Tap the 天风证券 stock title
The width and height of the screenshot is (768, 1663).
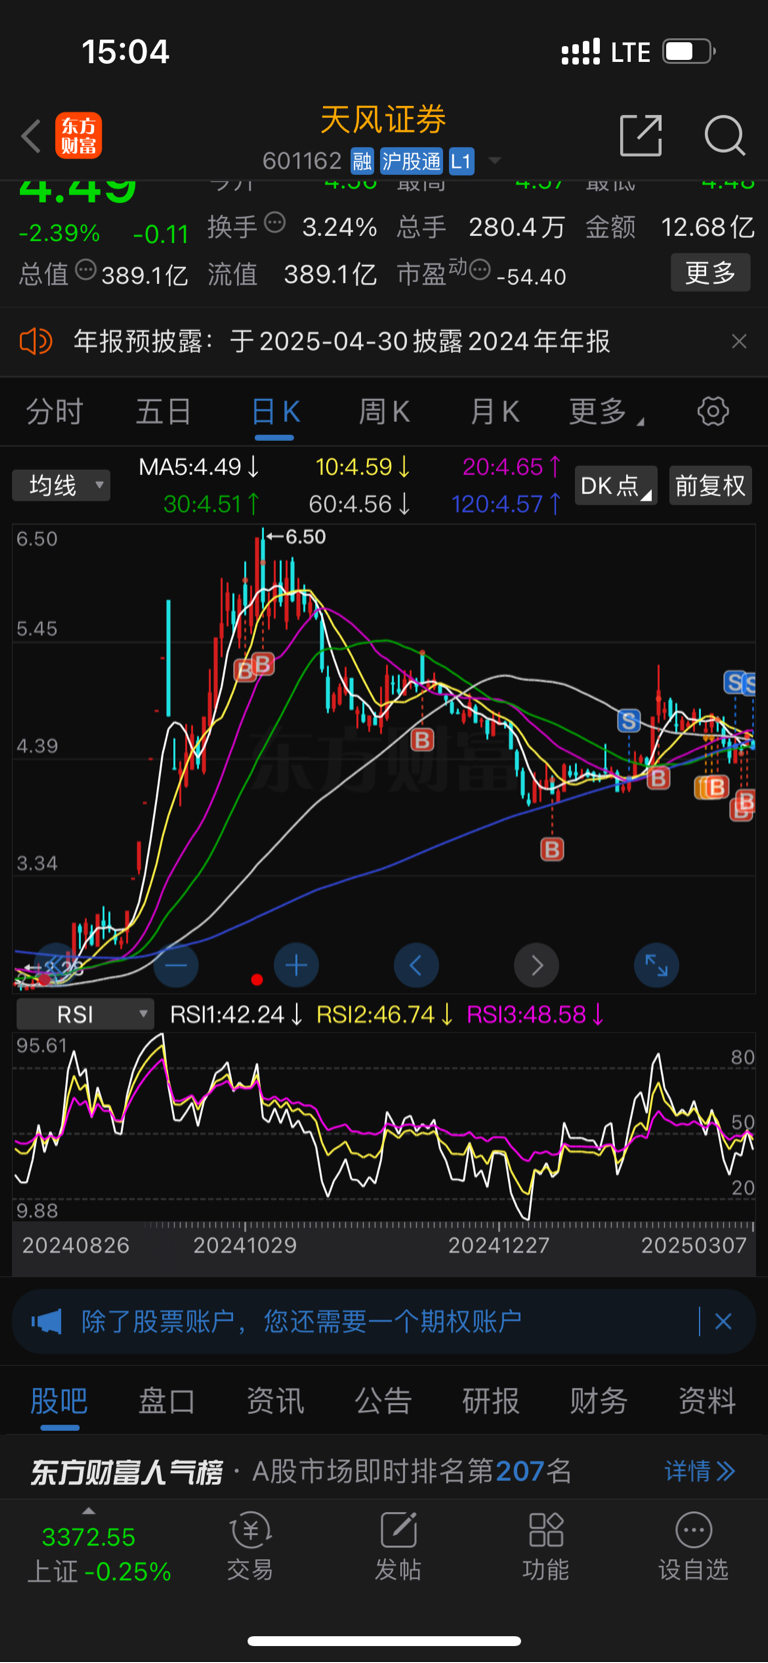(x=383, y=120)
